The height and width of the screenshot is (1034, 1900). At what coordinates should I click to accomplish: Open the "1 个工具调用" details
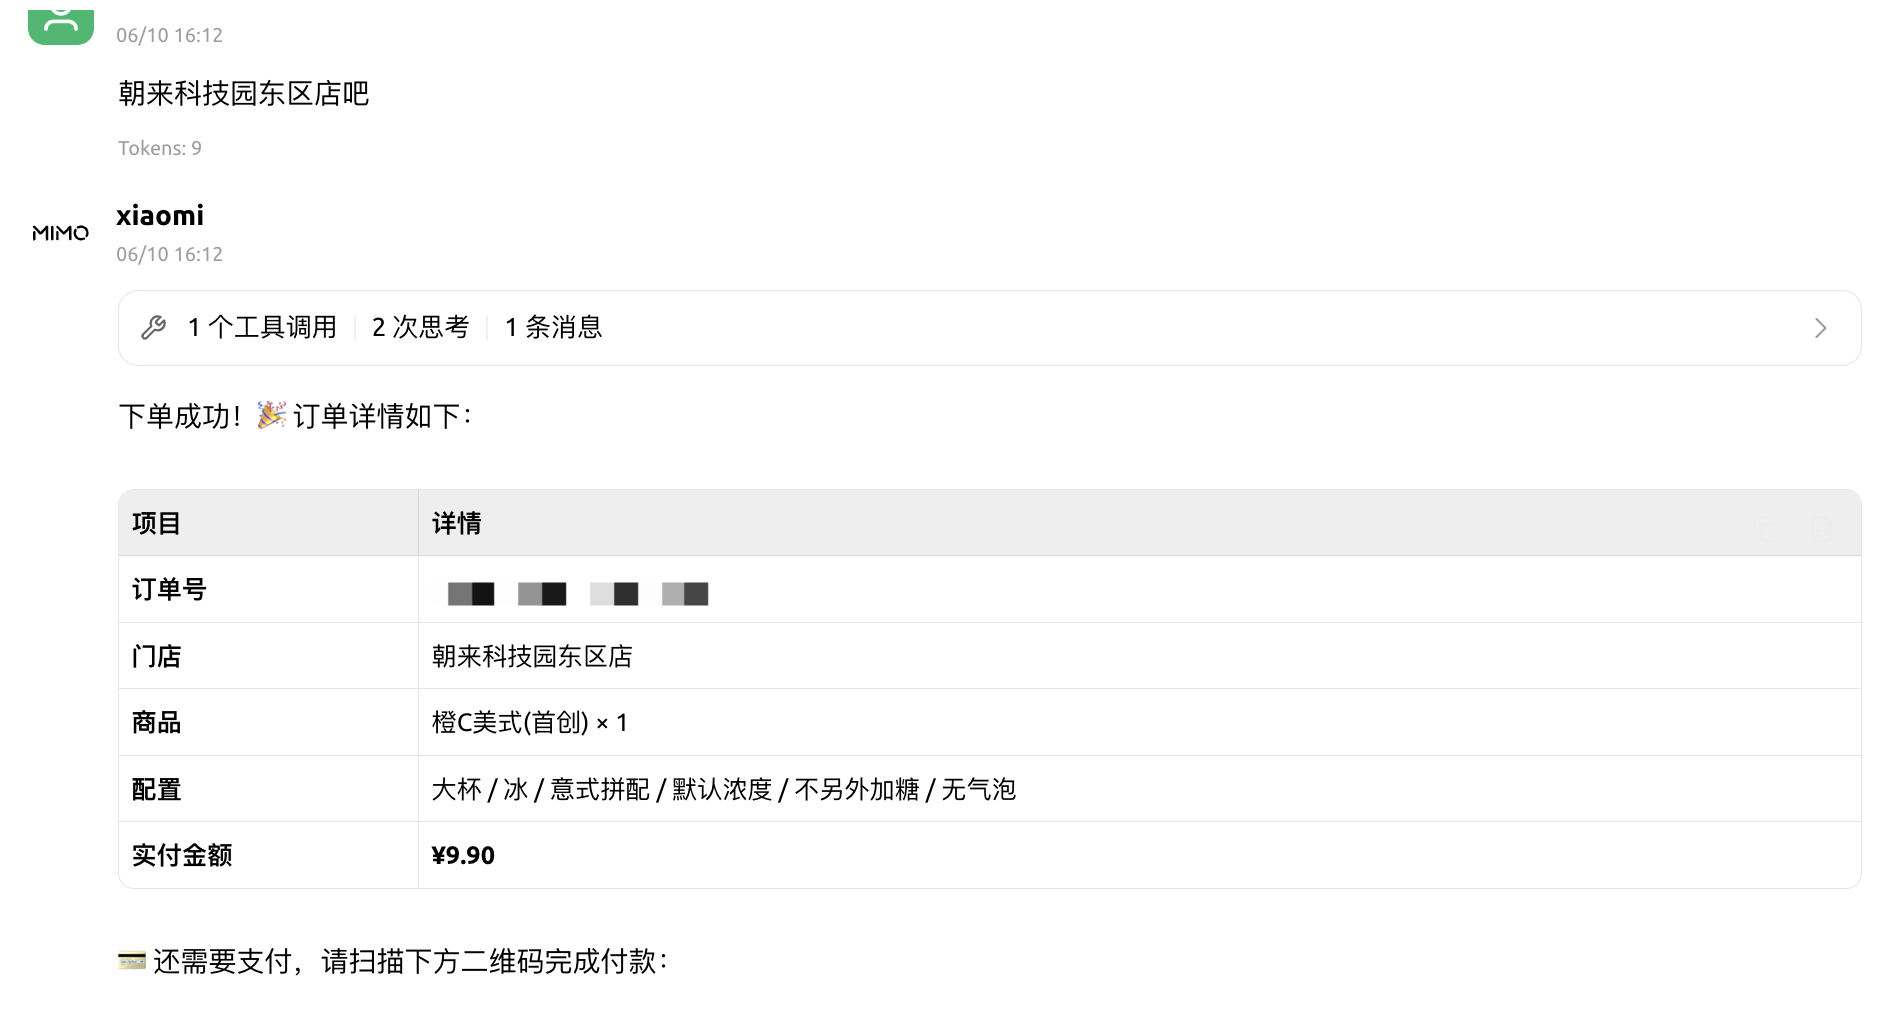(x=262, y=327)
